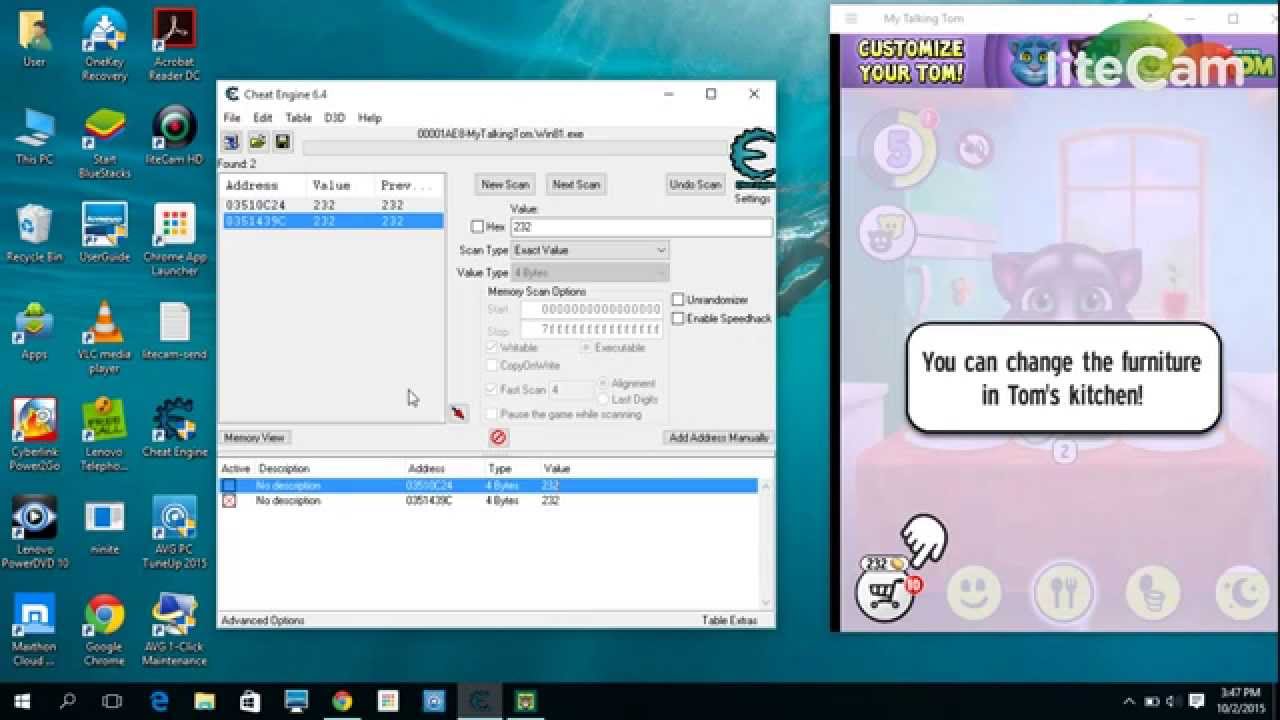Open the Table menu
1280x720 pixels.
pos(299,118)
